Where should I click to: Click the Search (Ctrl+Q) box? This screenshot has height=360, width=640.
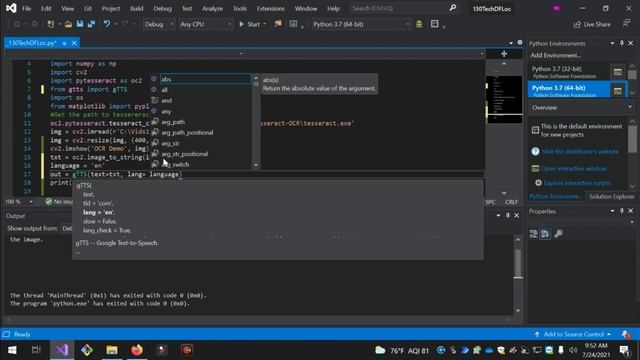(404, 8)
